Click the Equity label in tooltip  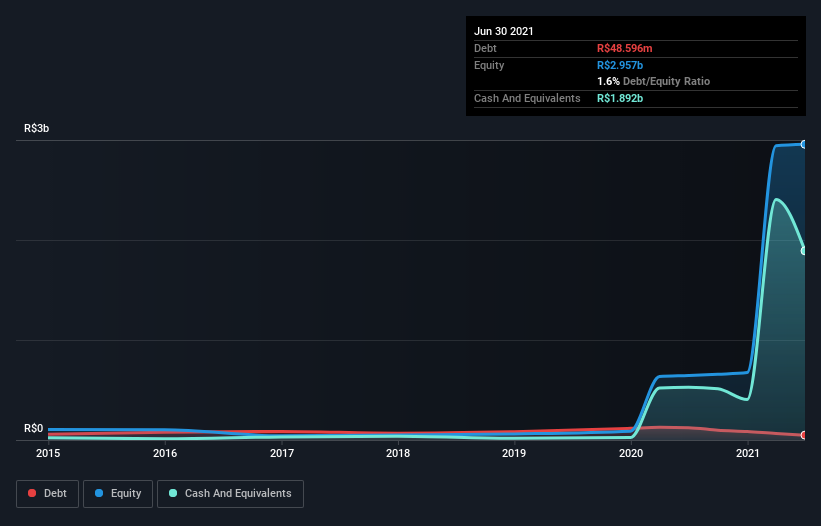pyautogui.click(x=489, y=65)
